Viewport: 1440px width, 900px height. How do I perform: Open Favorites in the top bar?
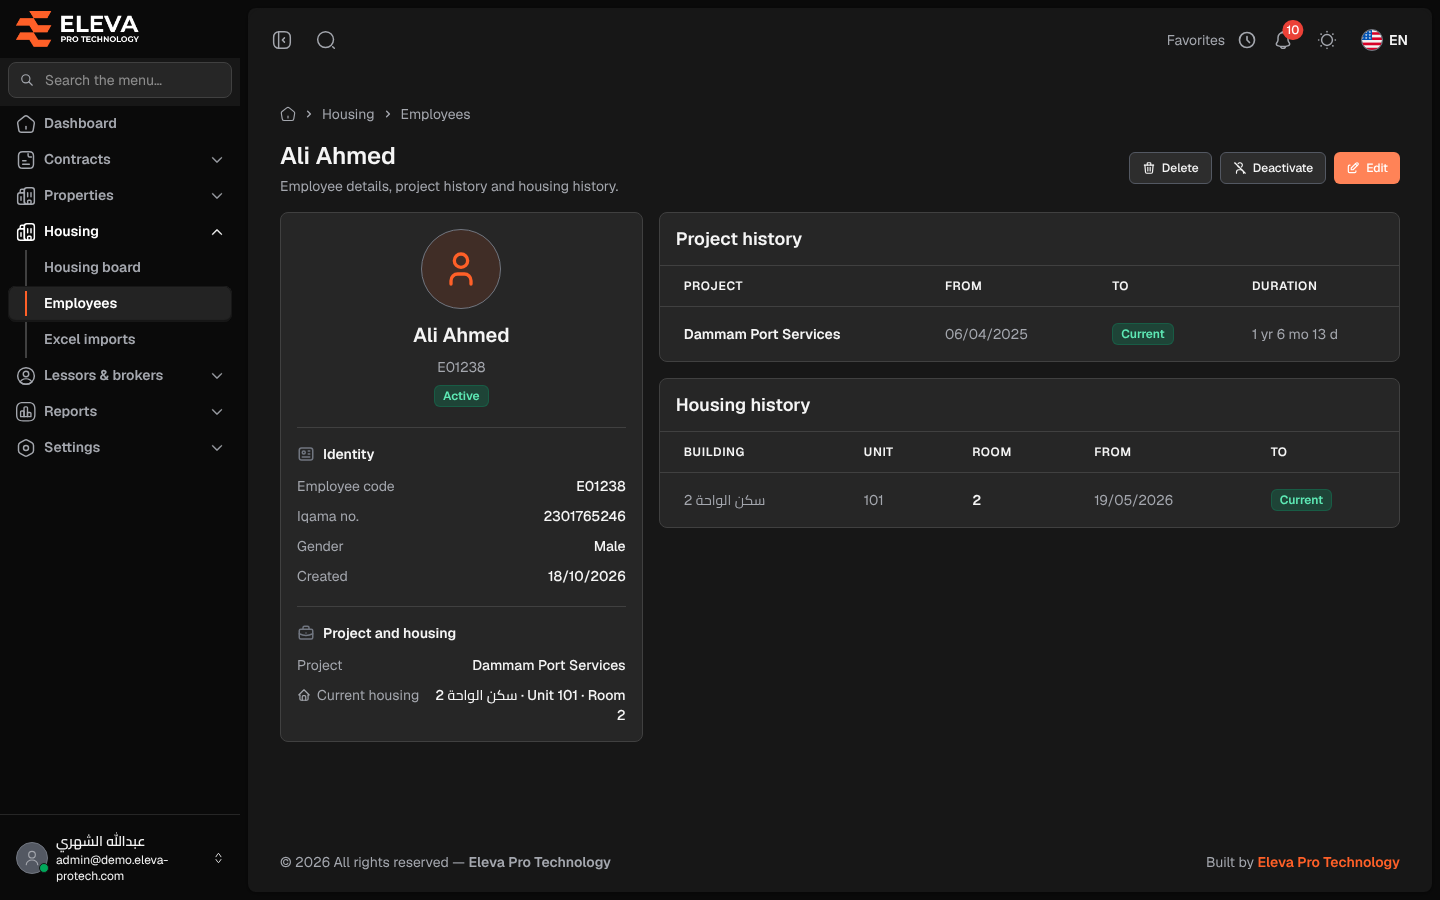tap(1196, 40)
